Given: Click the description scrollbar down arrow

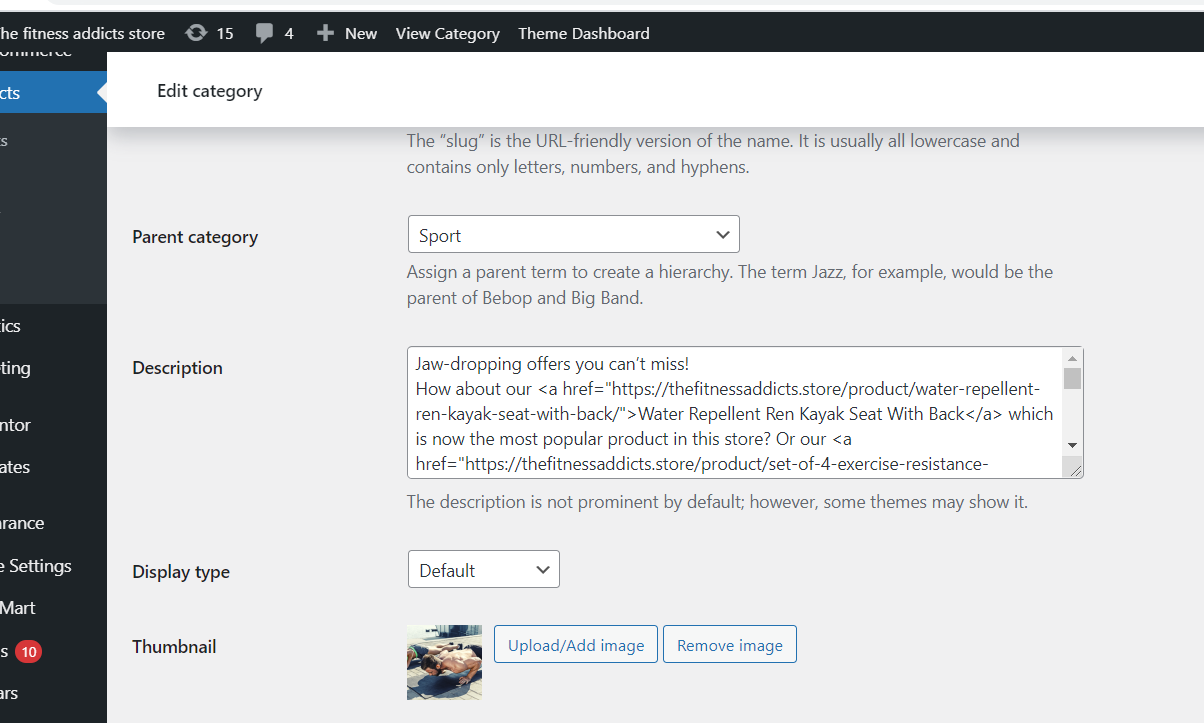Looking at the screenshot, I should [1072, 445].
